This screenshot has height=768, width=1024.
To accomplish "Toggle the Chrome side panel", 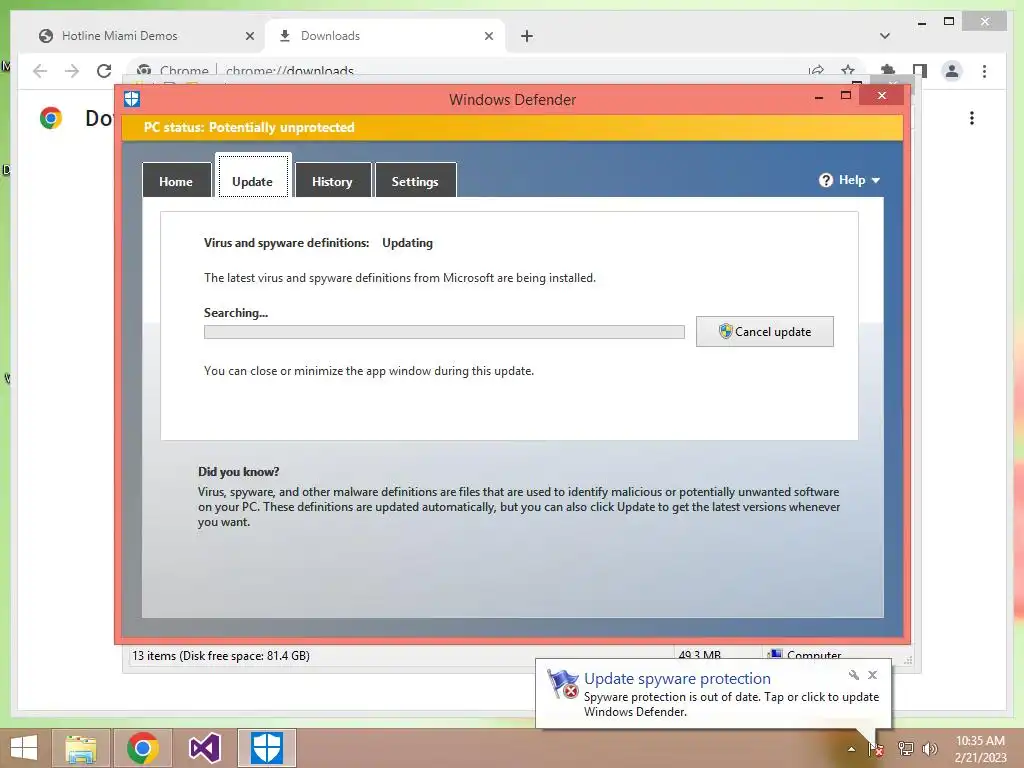I will (x=920, y=70).
